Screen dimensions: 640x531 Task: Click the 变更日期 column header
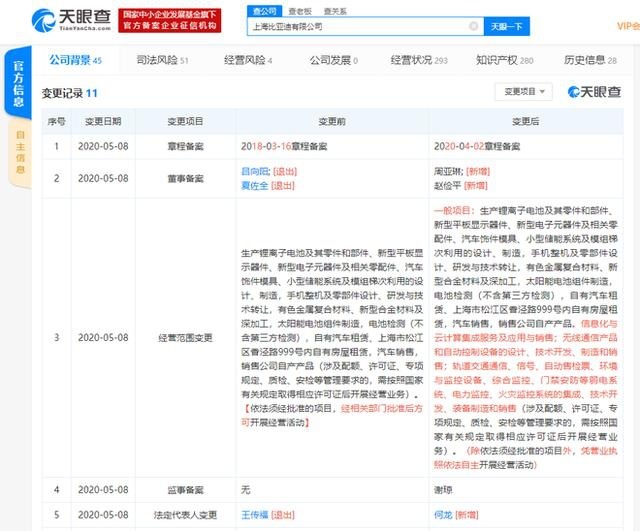pos(103,121)
